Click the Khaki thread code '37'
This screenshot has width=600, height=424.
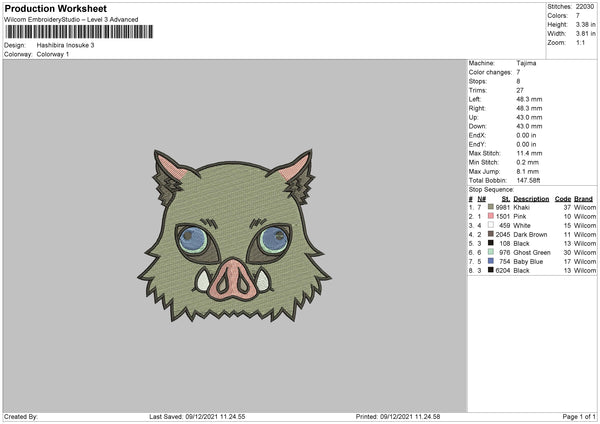coord(567,207)
